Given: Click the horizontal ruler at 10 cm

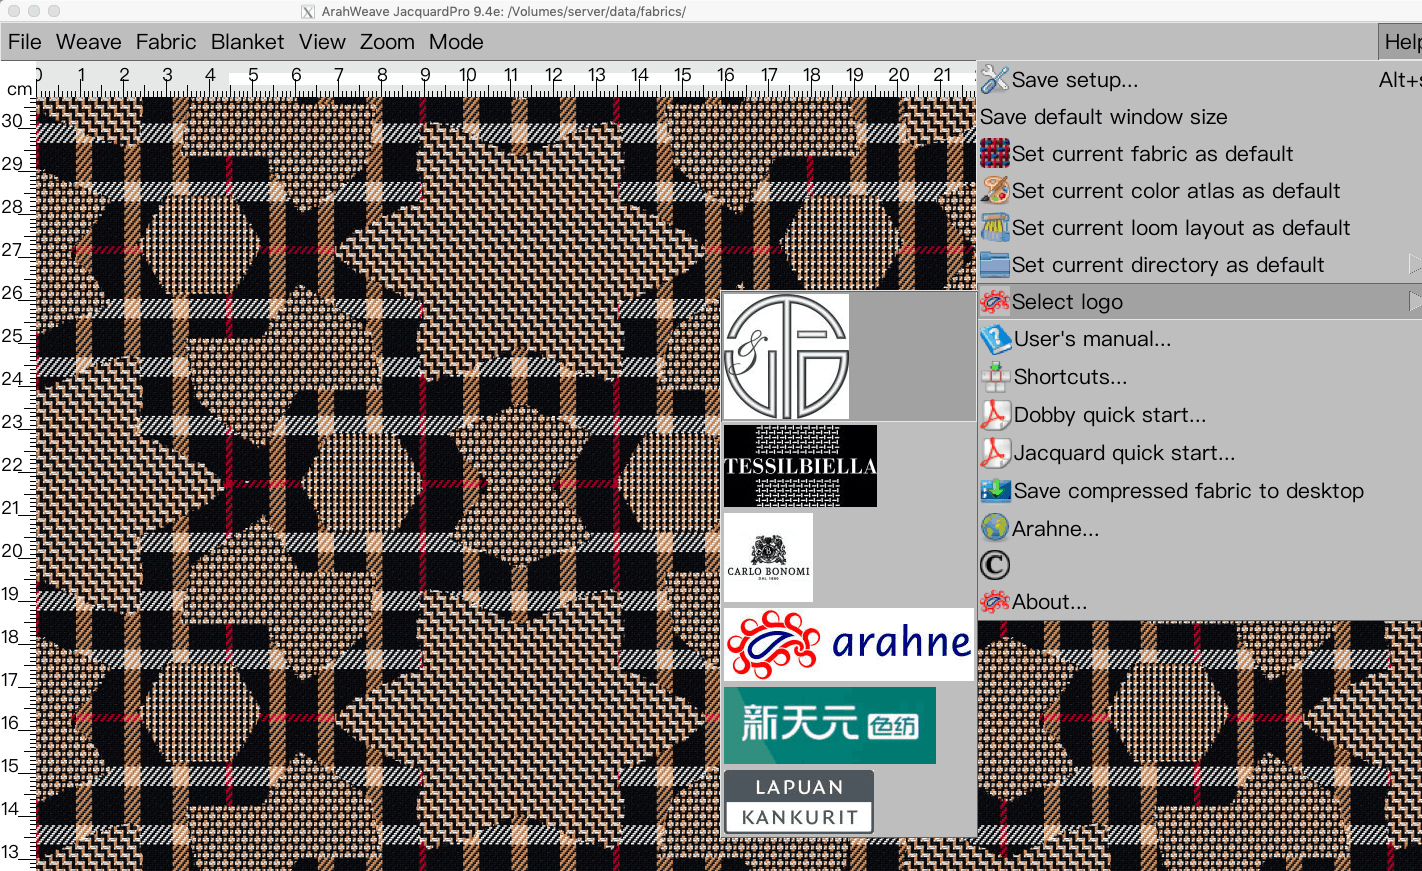Looking at the screenshot, I should [x=468, y=77].
